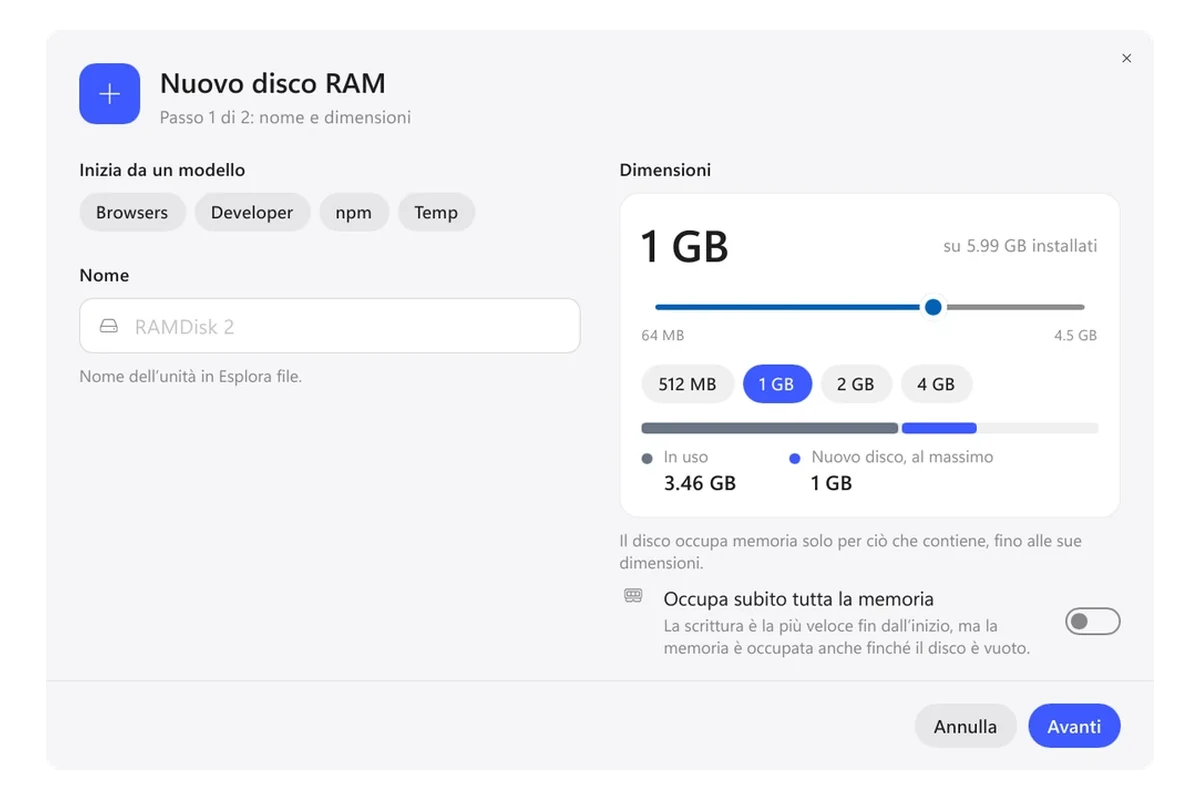Click the '3.46 GB' in-use value
1200x800 pixels.
click(x=700, y=483)
